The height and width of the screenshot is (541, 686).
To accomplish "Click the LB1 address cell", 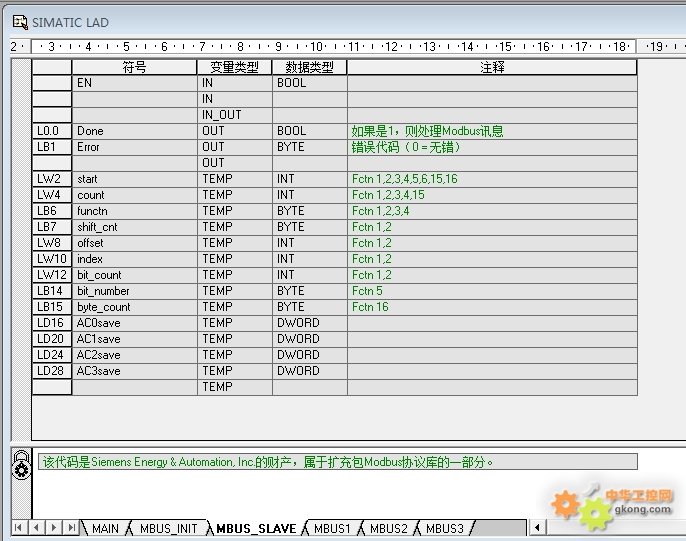I will [x=52, y=147].
